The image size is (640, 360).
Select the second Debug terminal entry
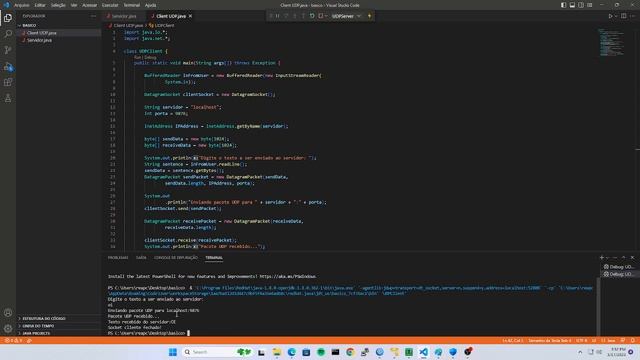tap(619, 274)
